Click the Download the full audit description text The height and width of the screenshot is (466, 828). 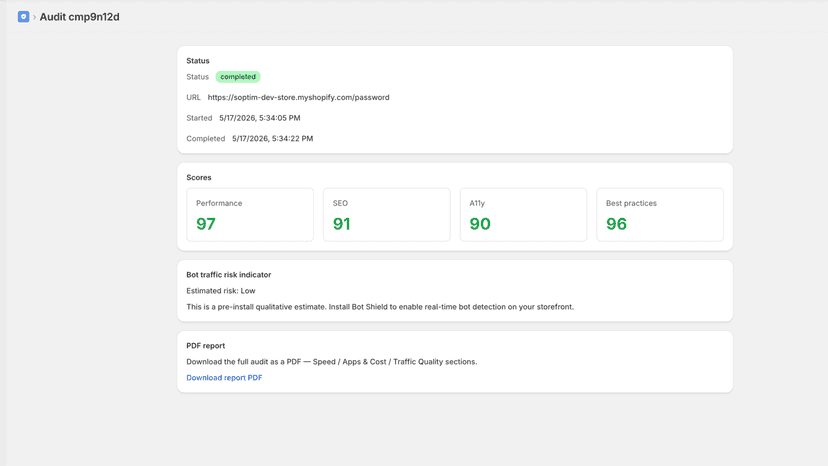[x=332, y=362]
